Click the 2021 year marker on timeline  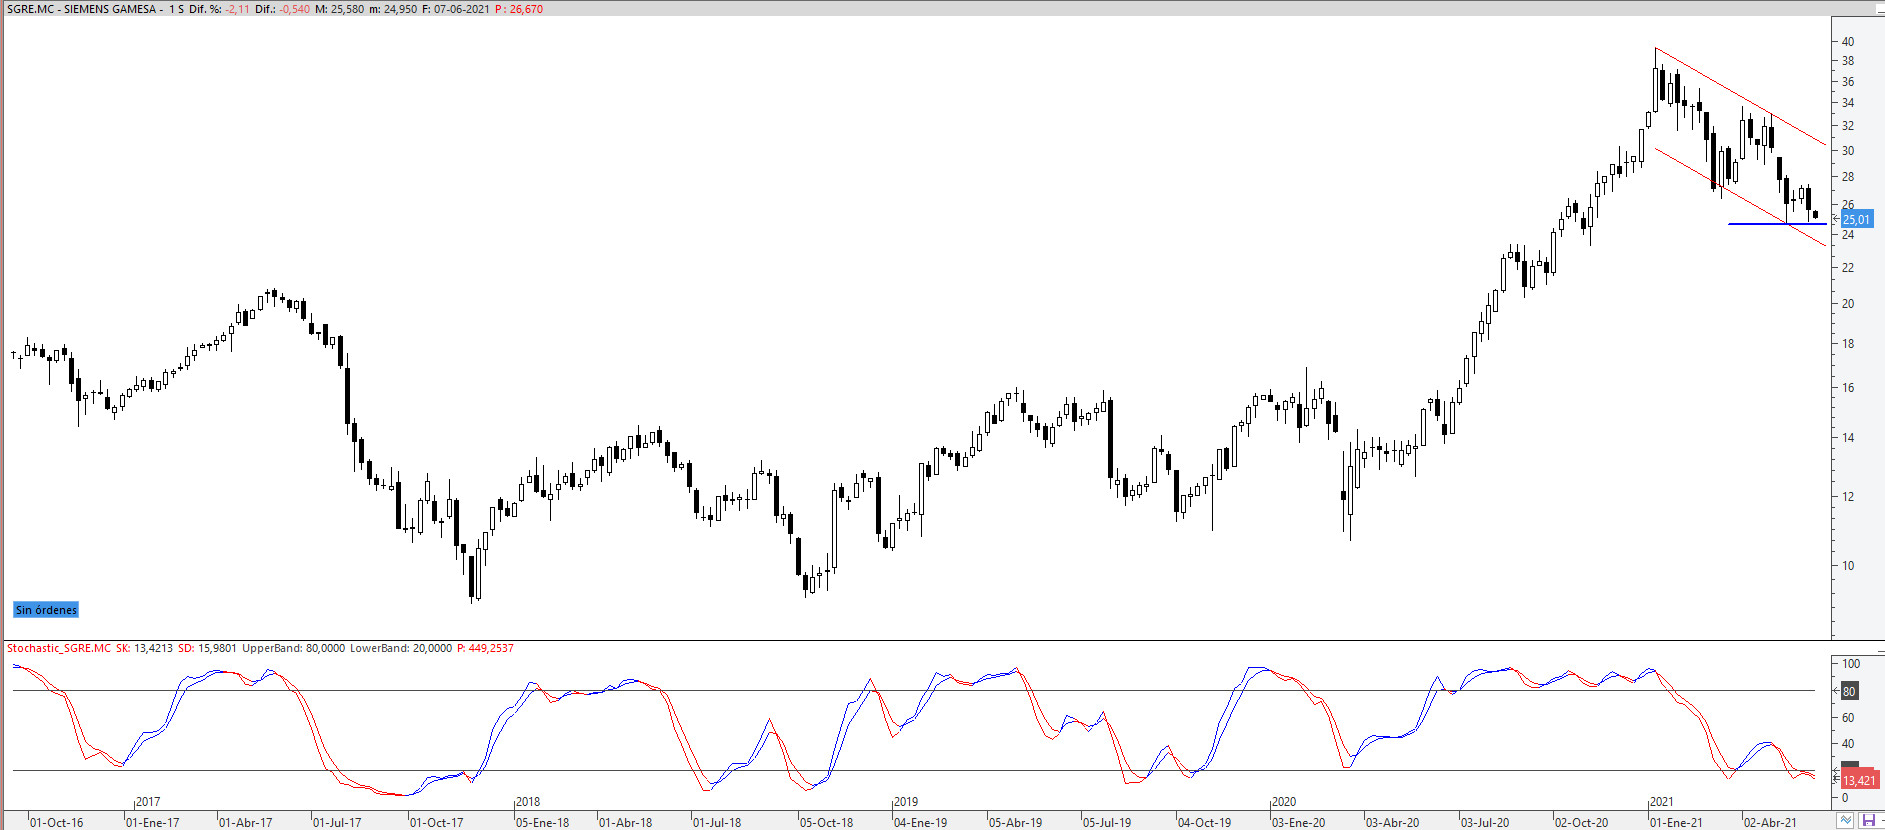1661,802
